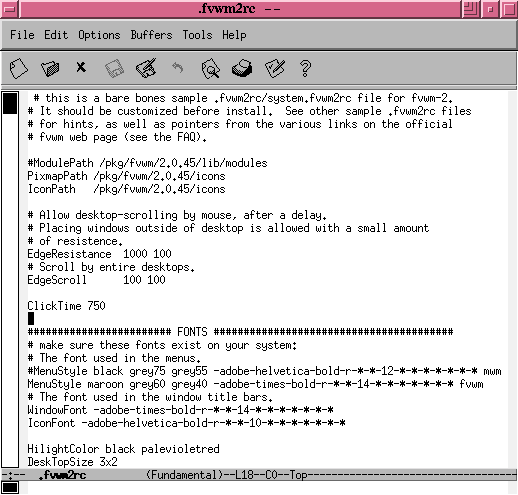Click the Top position indicator in mode line
The image size is (518, 495).
(x=298, y=475)
